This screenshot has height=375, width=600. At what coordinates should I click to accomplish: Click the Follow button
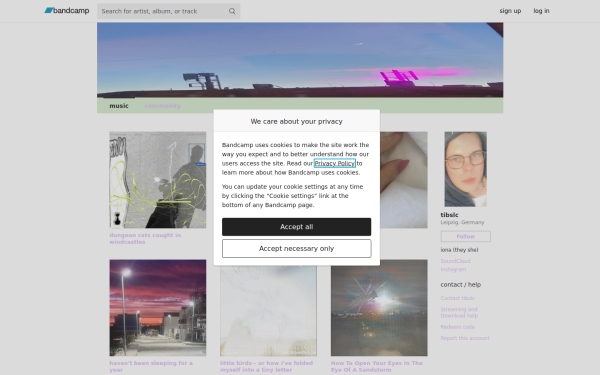pyautogui.click(x=465, y=236)
